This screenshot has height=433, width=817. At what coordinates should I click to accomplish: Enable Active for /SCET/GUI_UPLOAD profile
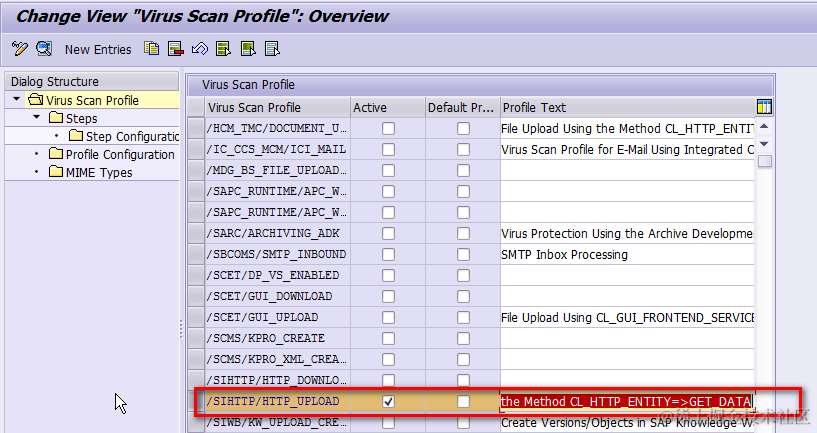pyautogui.click(x=388, y=317)
